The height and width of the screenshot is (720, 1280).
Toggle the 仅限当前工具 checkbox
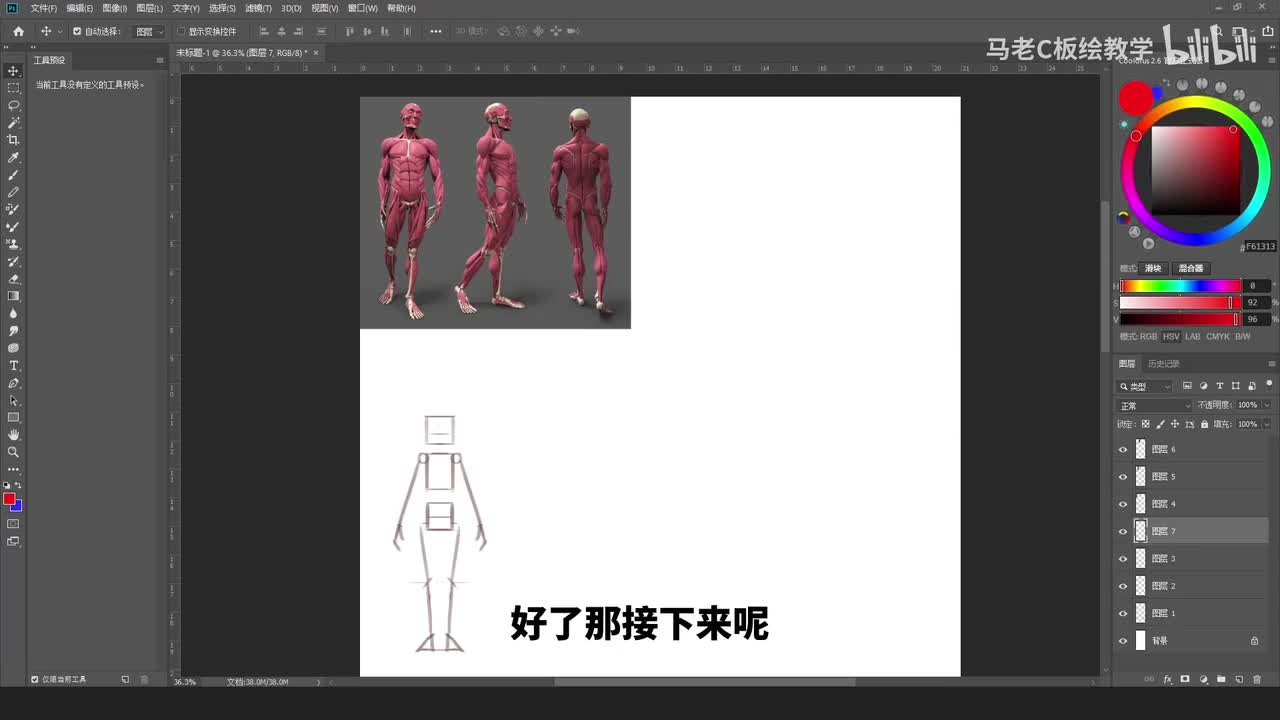point(35,679)
